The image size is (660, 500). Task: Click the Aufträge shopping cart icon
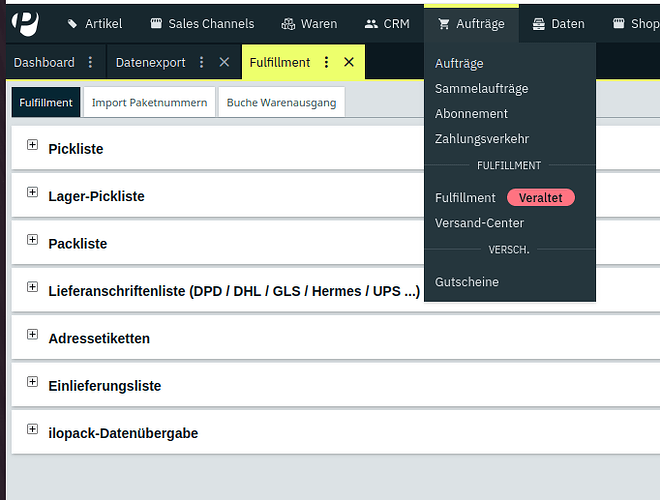tap(444, 23)
